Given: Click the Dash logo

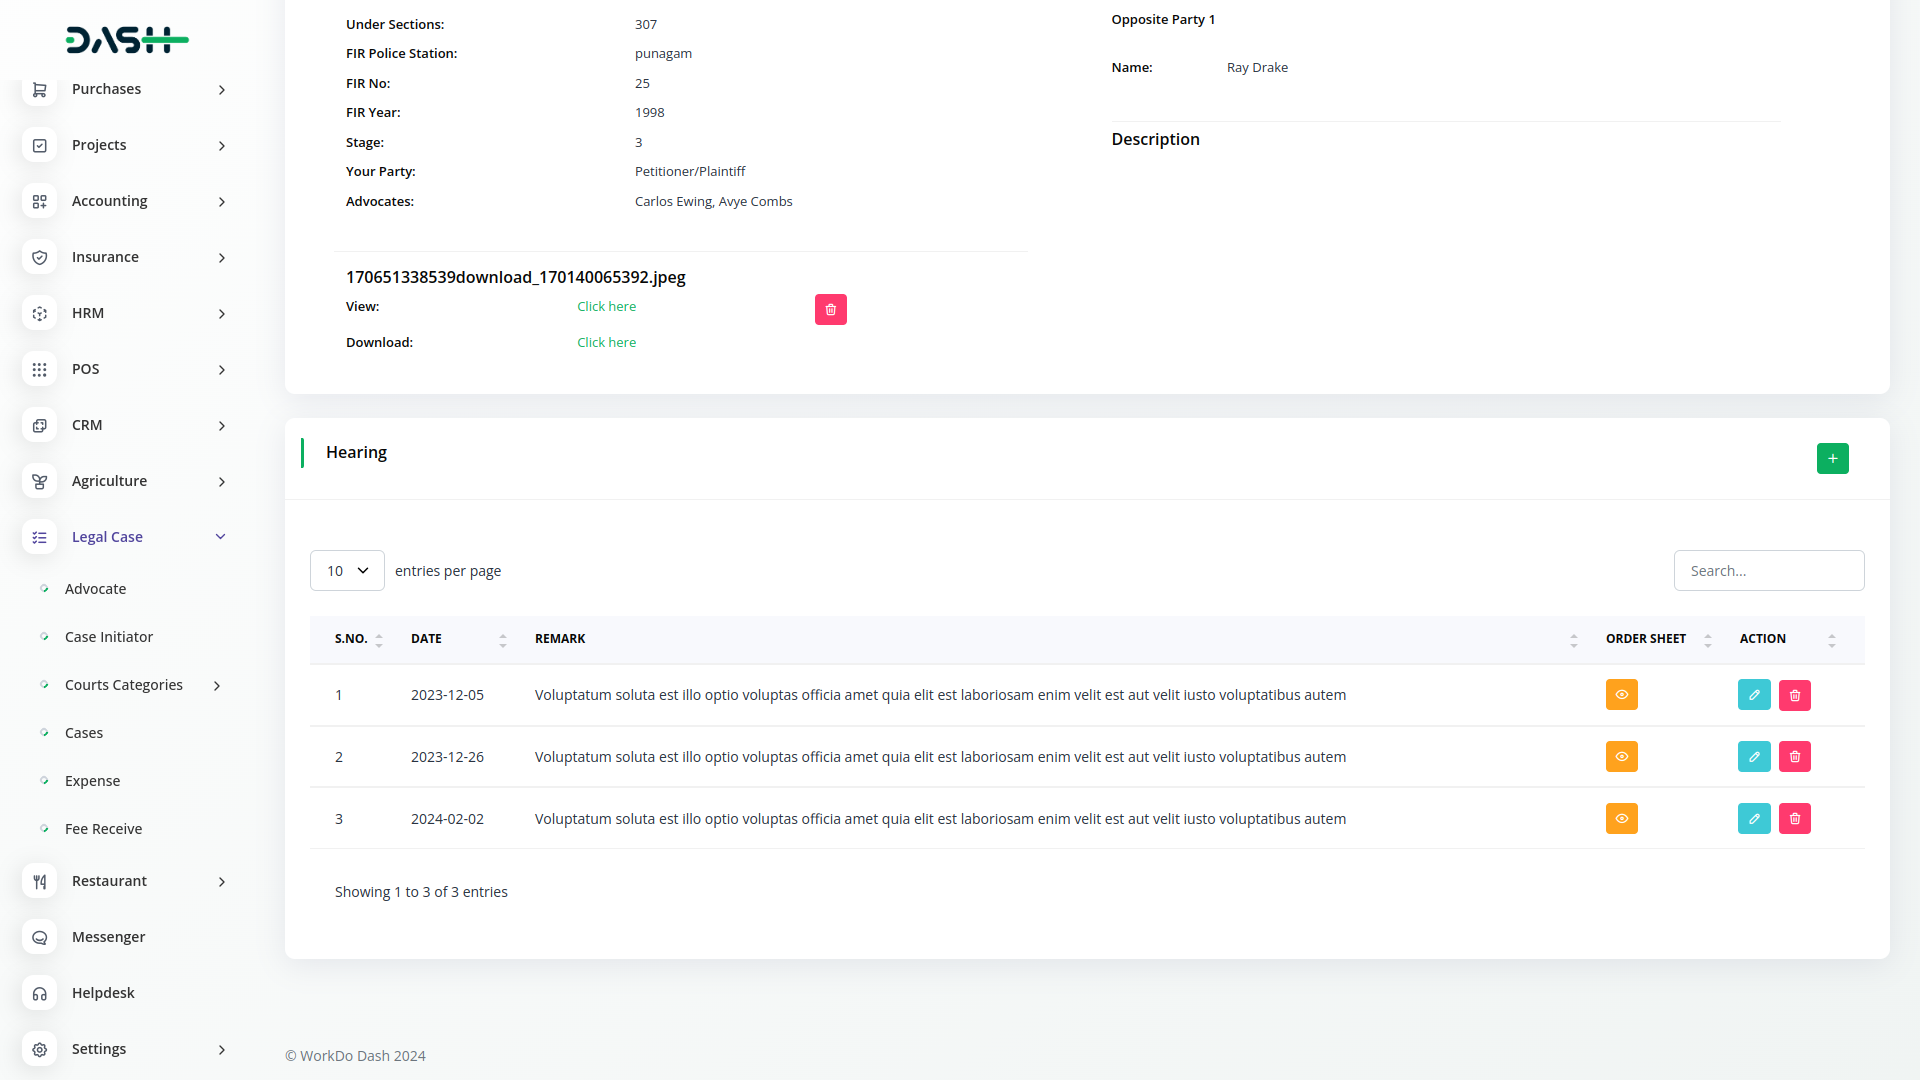Looking at the screenshot, I should [x=127, y=40].
